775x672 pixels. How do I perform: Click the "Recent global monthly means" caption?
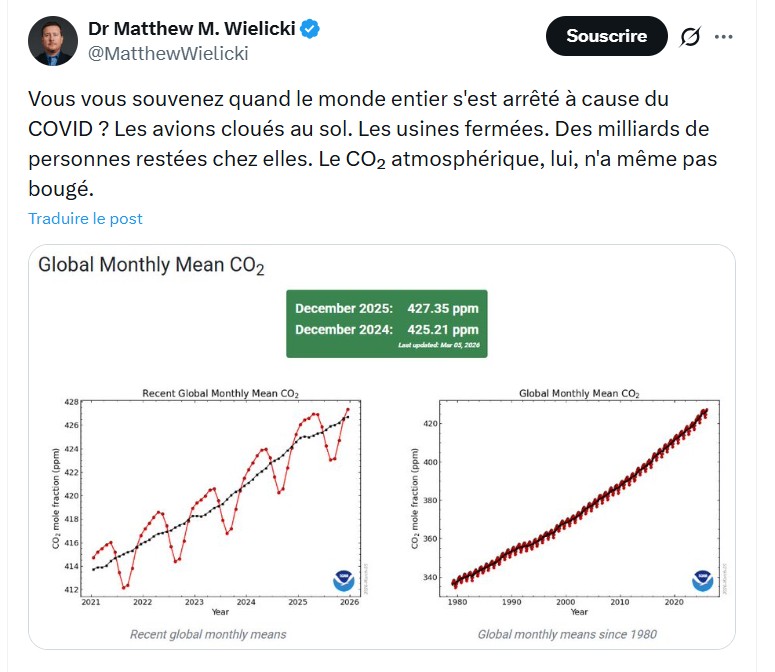(208, 634)
